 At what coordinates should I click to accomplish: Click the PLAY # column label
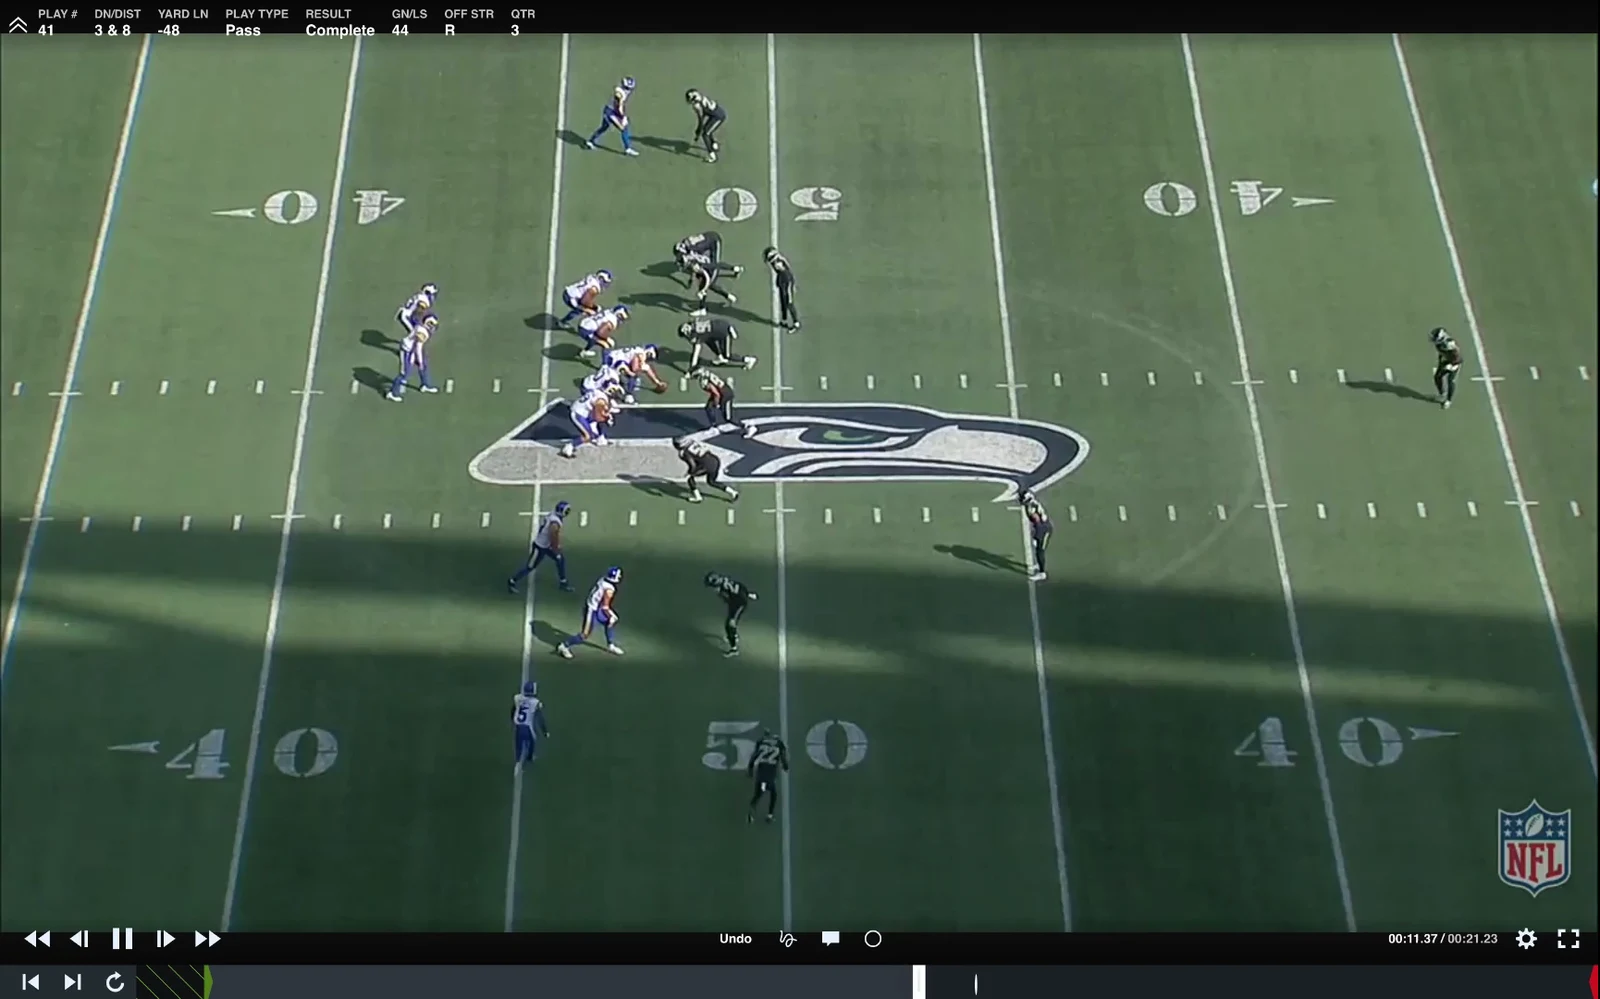(x=58, y=14)
